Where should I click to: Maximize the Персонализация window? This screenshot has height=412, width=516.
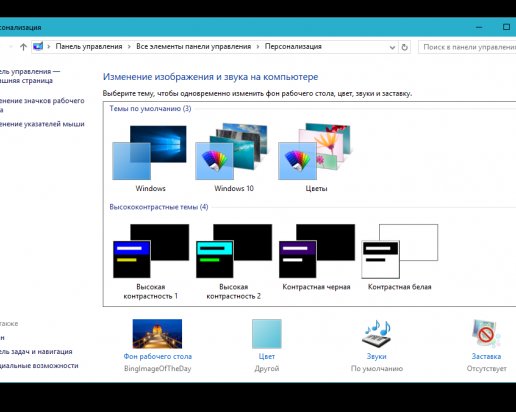point(506,27)
